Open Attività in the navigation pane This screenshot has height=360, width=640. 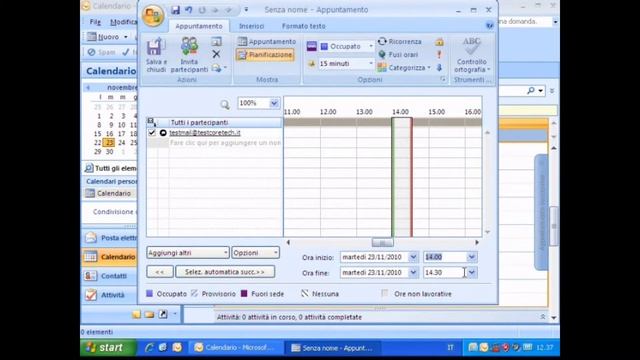(x=109, y=295)
